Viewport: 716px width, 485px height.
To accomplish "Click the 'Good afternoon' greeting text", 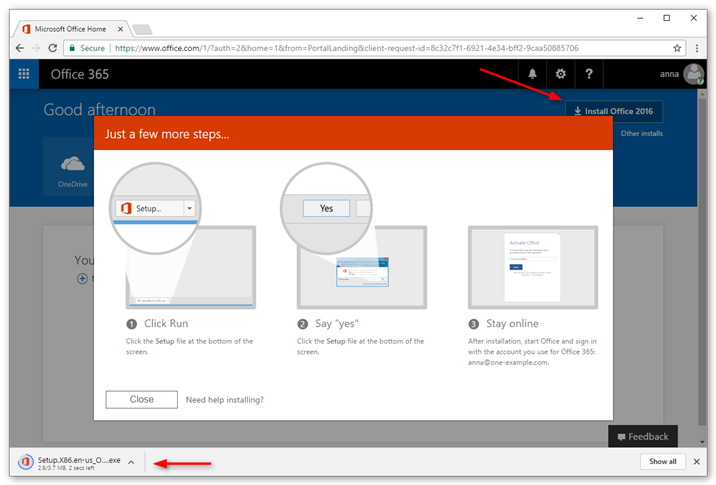I will (x=100, y=110).
